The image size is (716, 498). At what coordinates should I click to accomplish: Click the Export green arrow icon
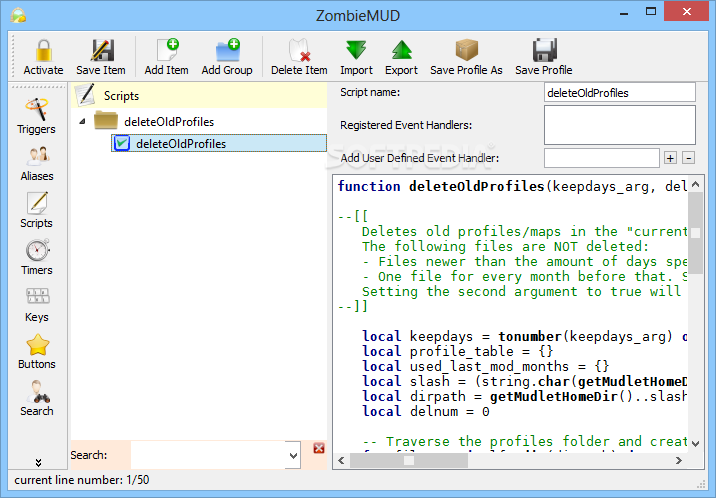pyautogui.click(x=402, y=50)
